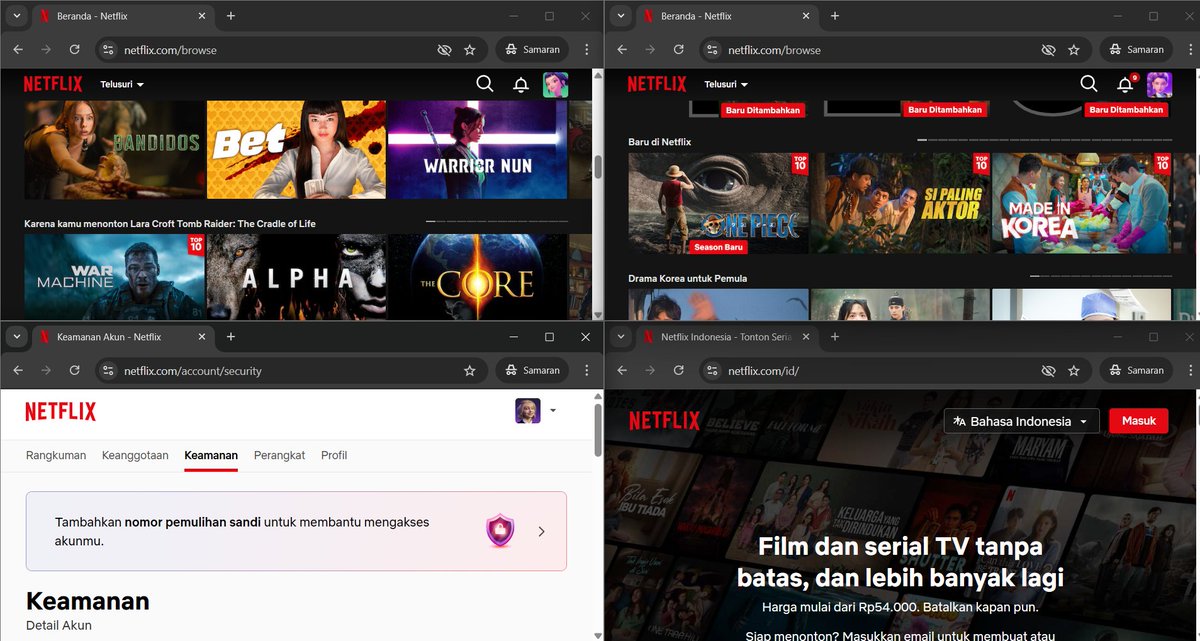The width and height of the screenshot is (1200, 641).
Task: Click vertical scrollbar in top-left Netflix window
Action: point(598,168)
